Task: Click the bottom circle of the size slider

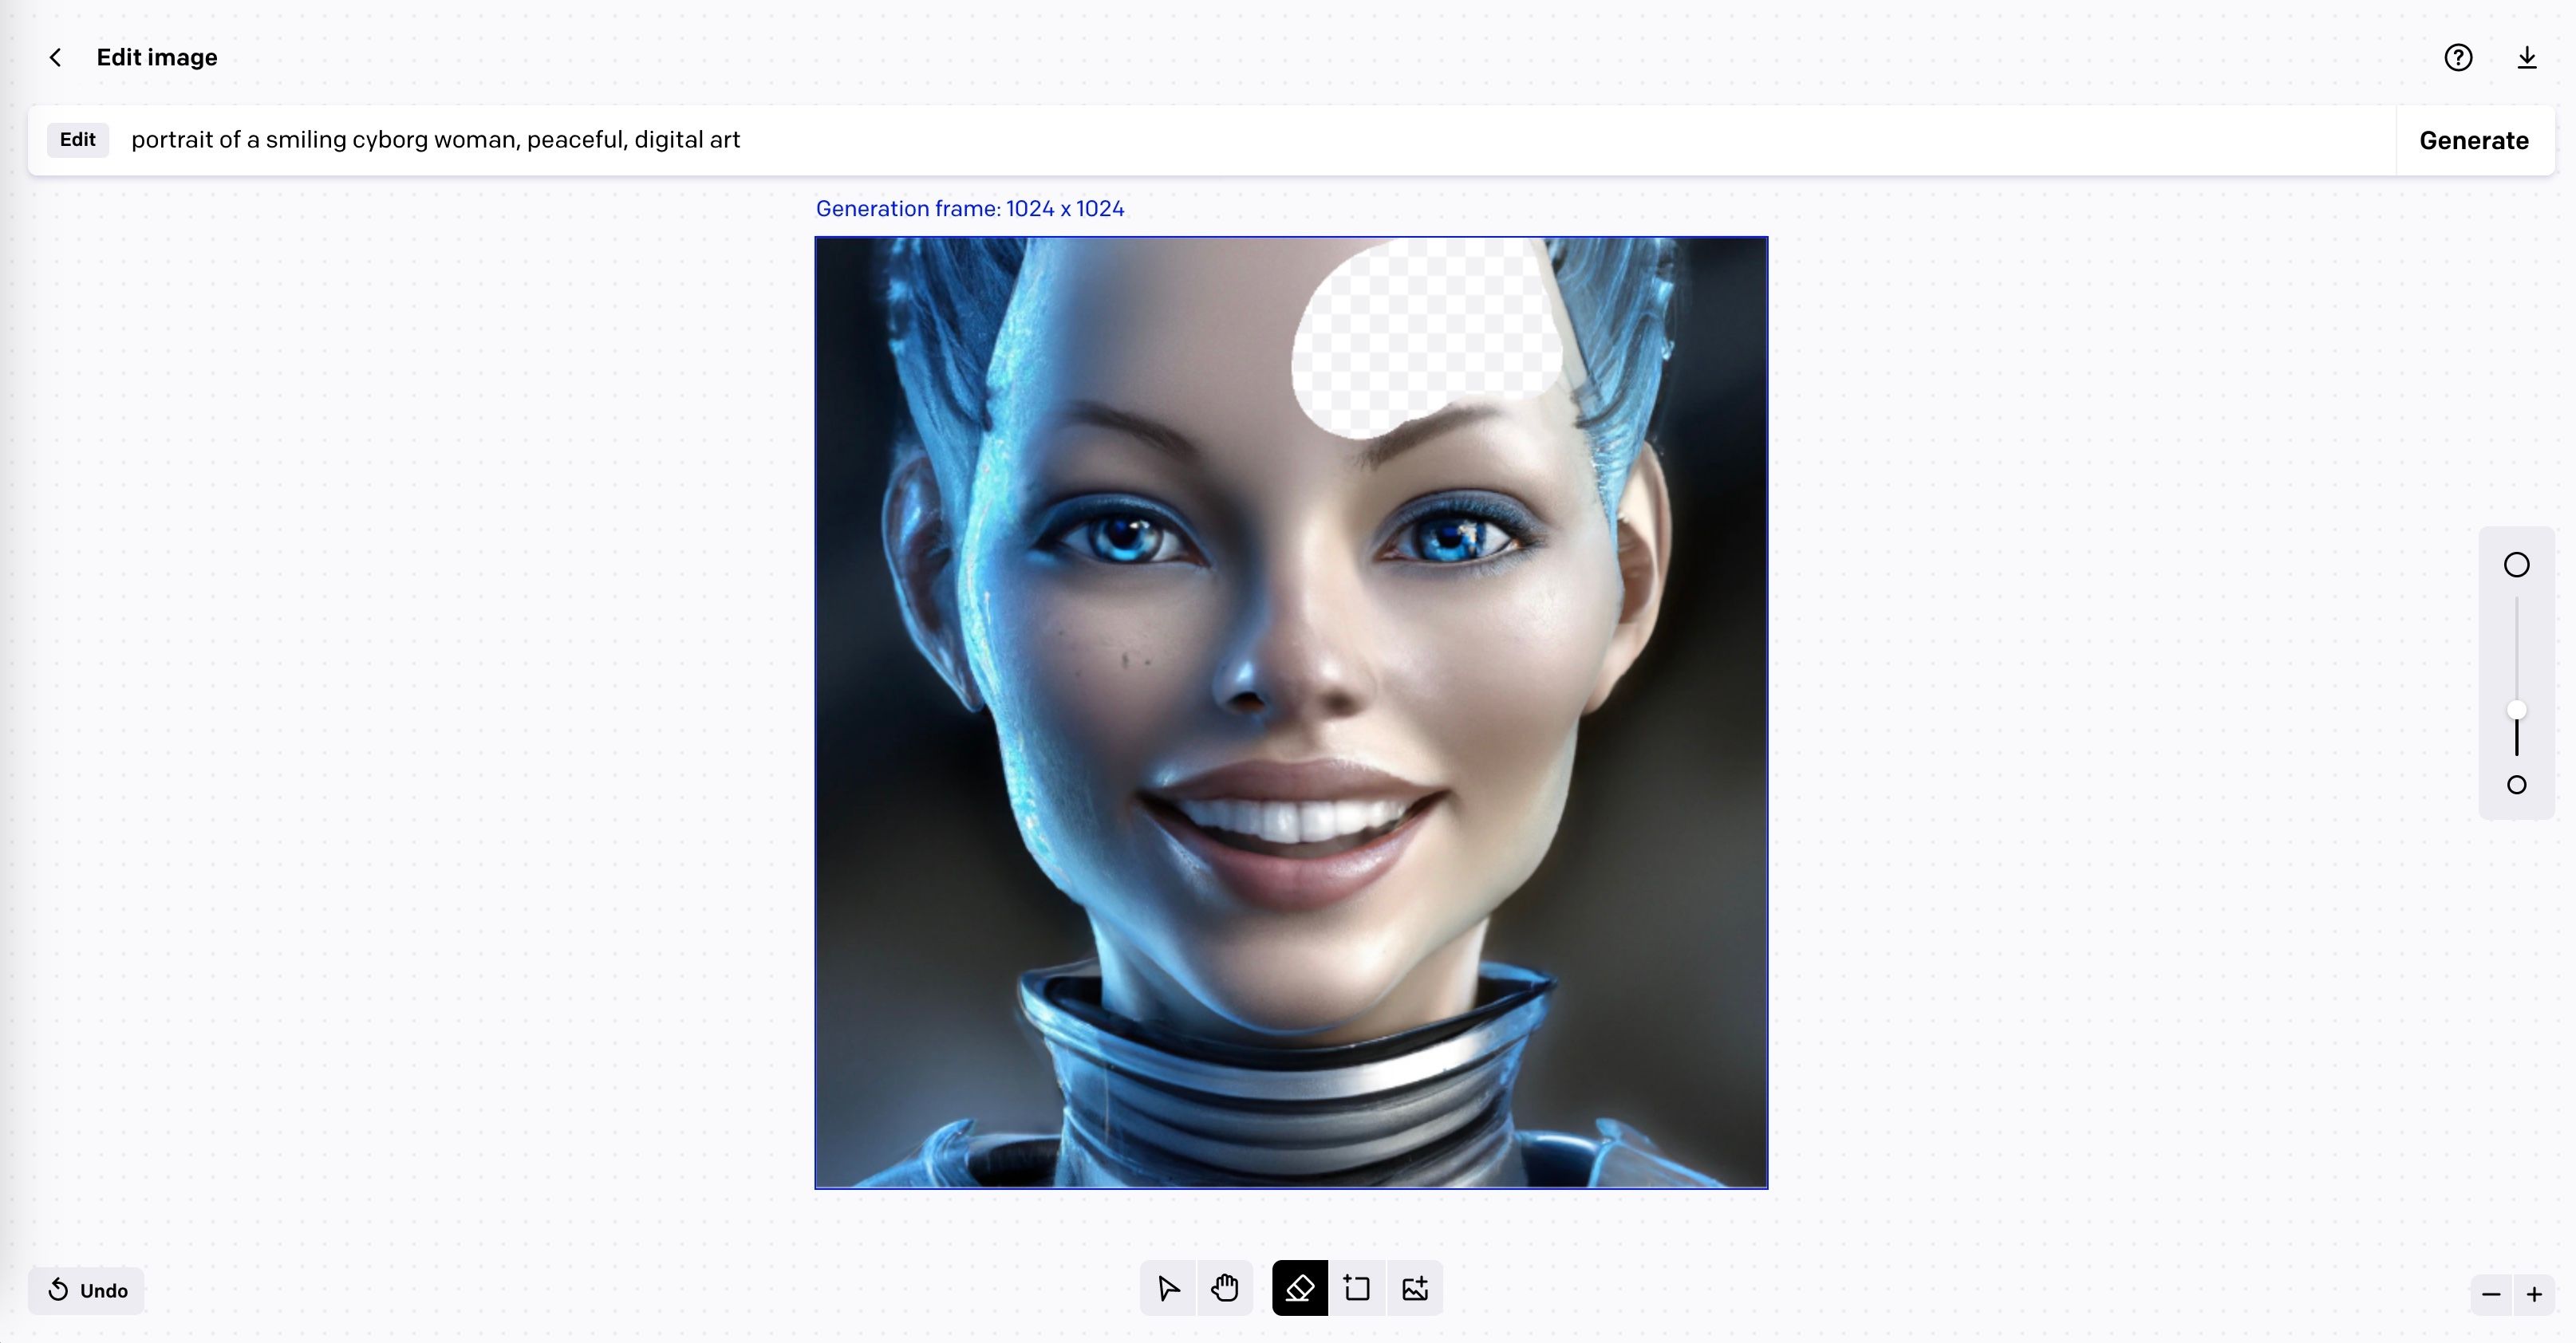Action: tap(2516, 786)
